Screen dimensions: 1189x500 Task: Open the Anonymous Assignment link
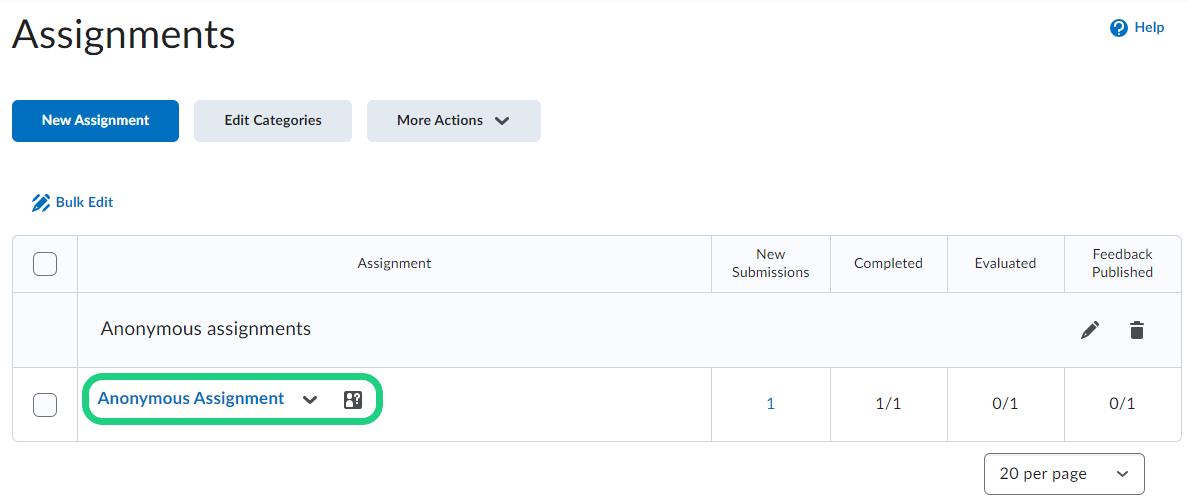191,398
